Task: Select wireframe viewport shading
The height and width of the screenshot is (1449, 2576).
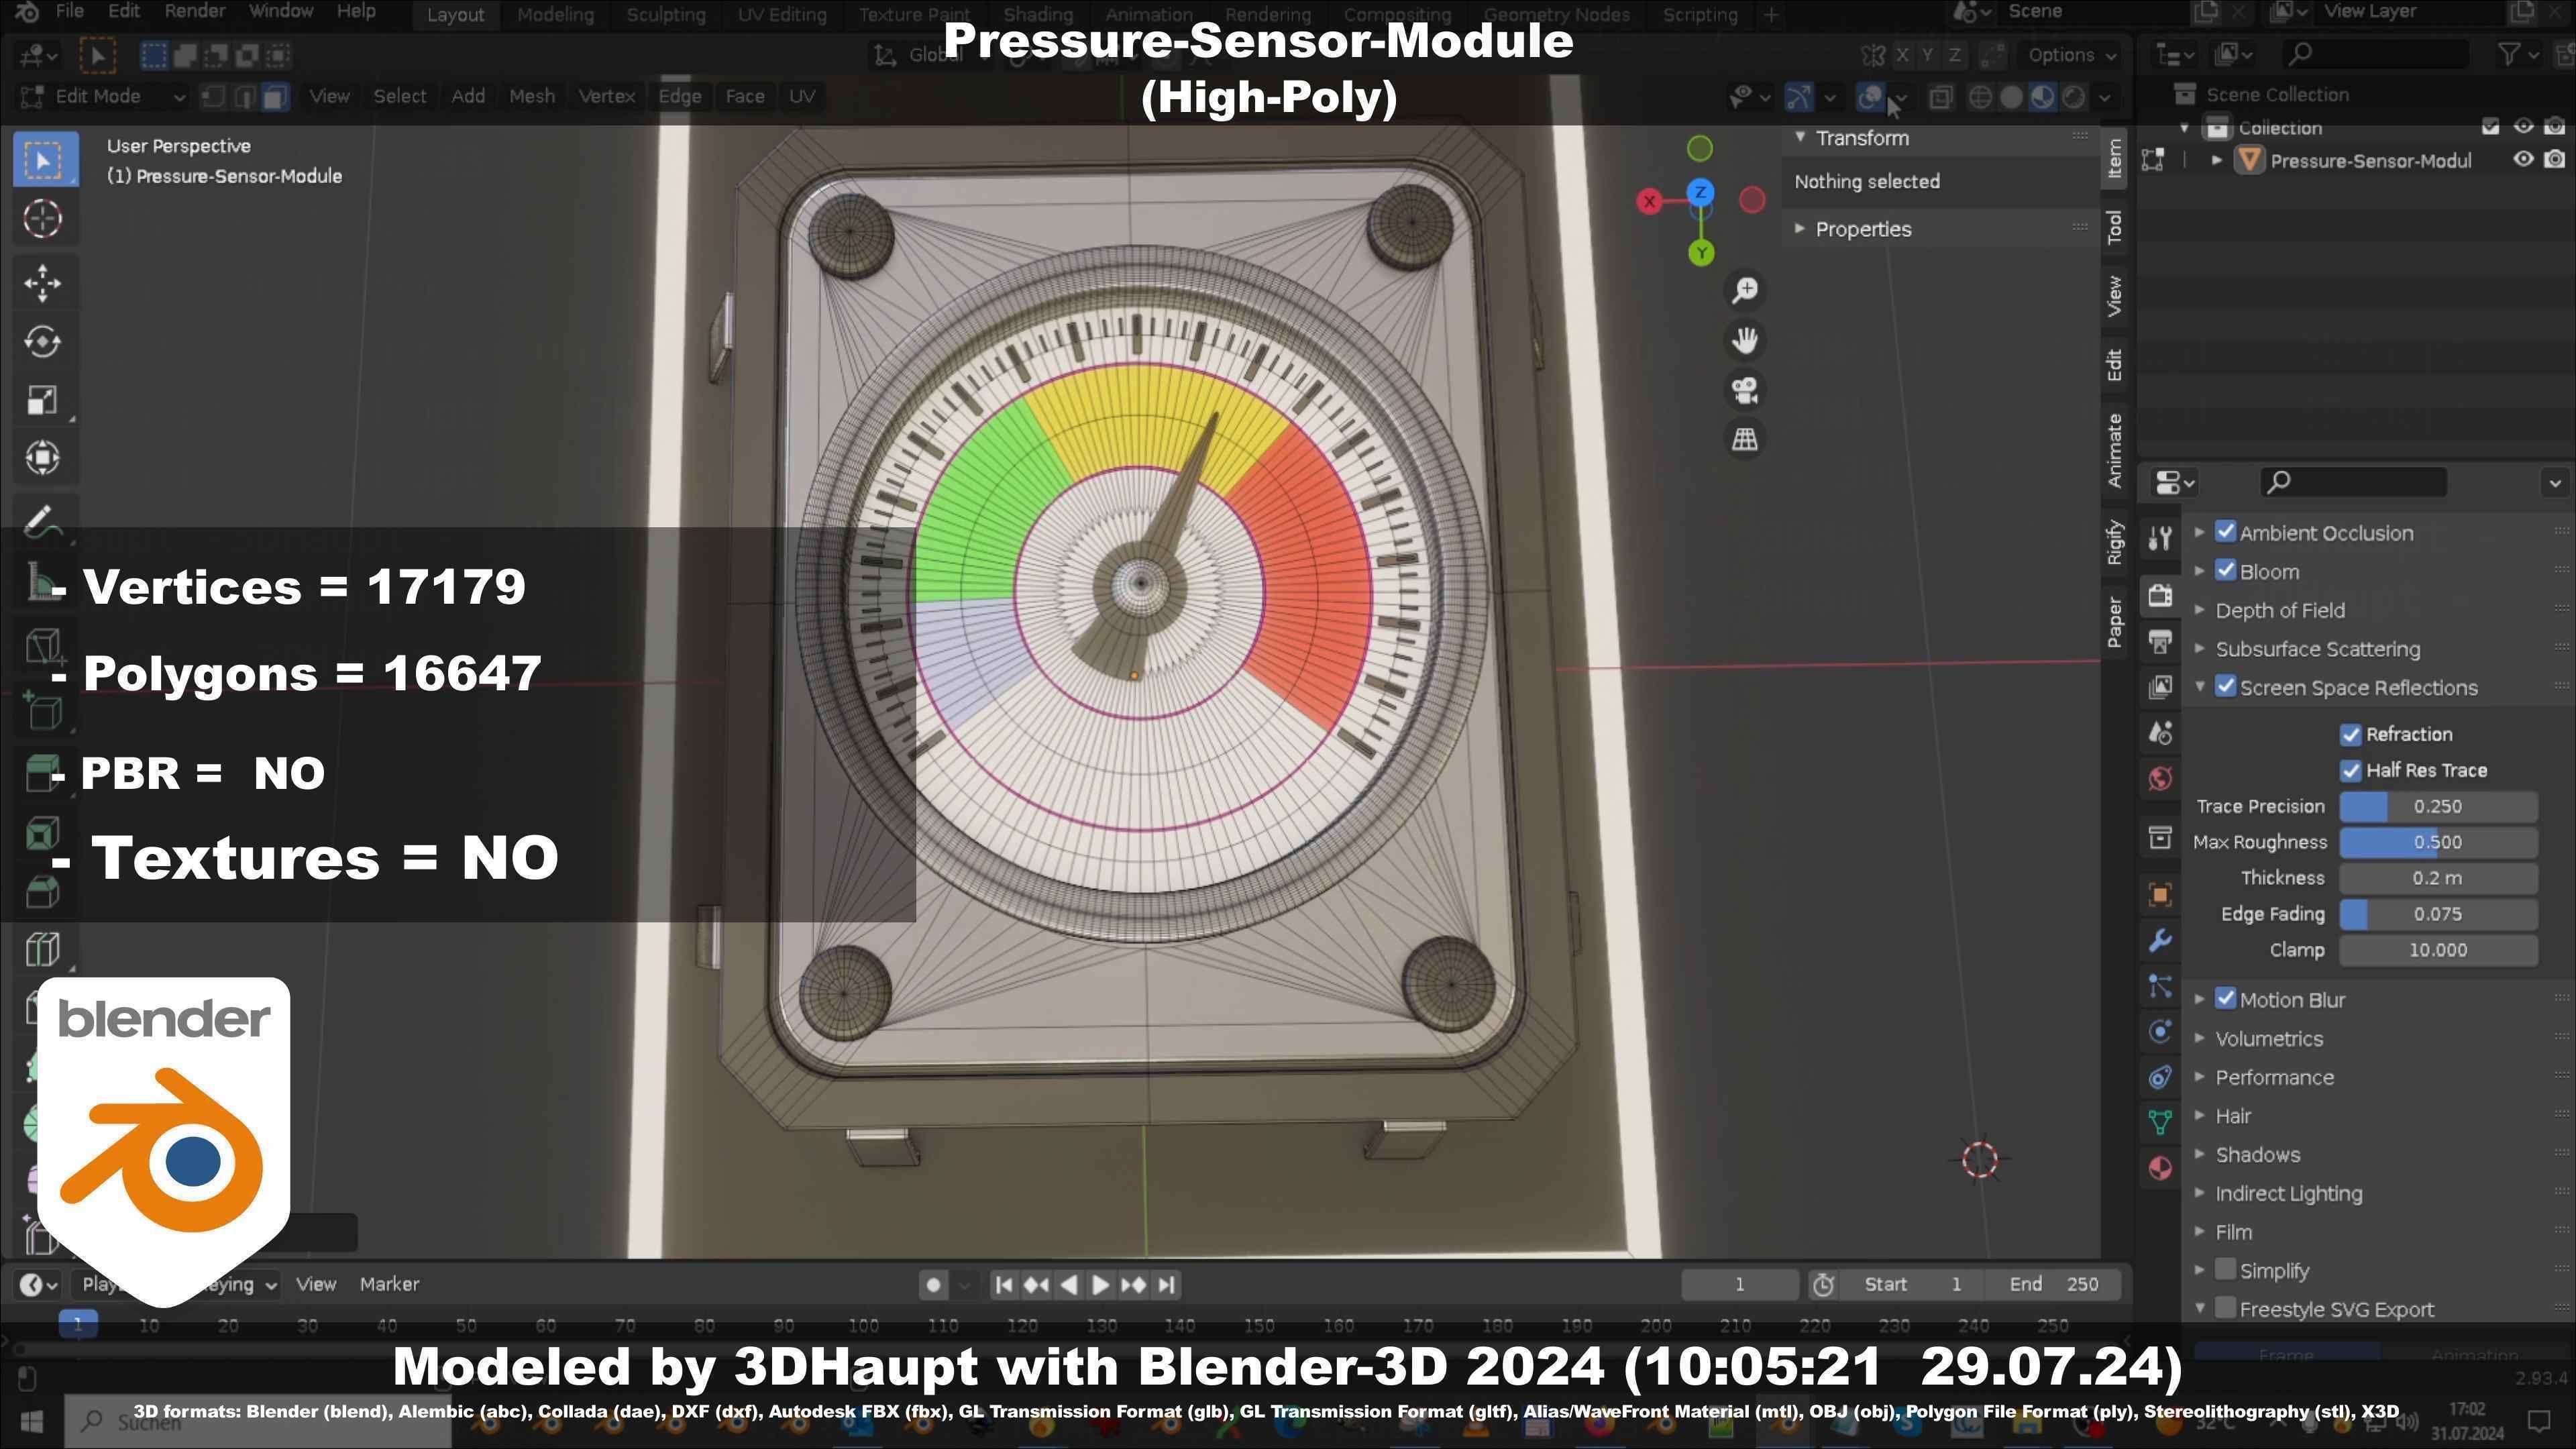Action: (x=1980, y=97)
